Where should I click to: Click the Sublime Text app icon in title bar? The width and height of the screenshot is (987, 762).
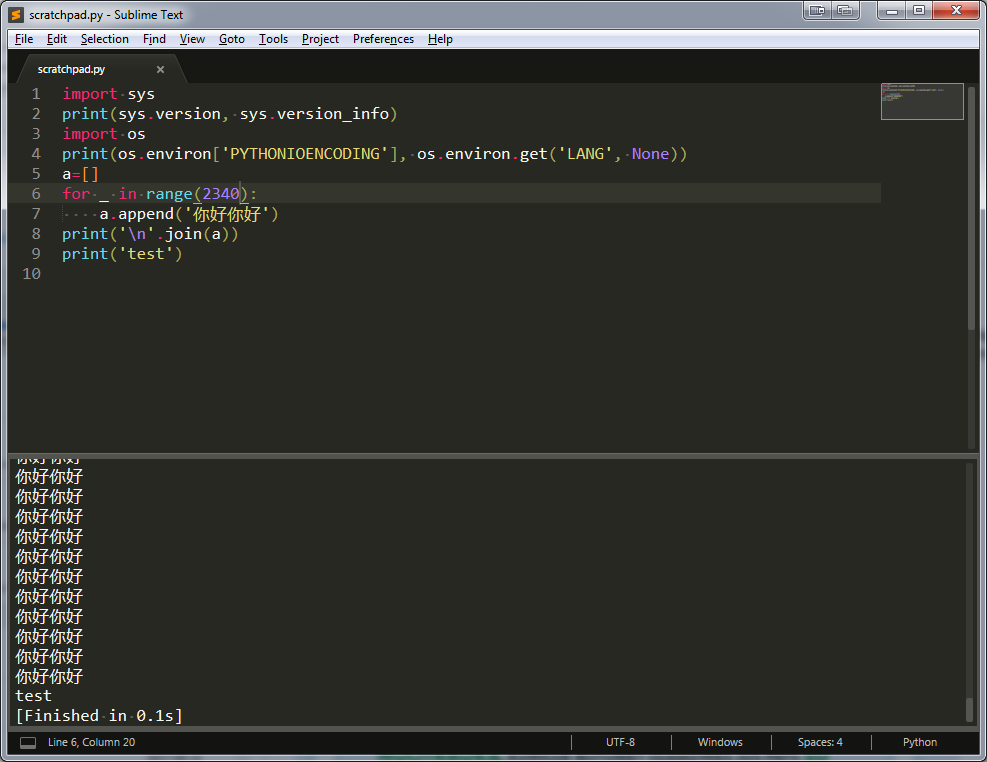coord(16,14)
